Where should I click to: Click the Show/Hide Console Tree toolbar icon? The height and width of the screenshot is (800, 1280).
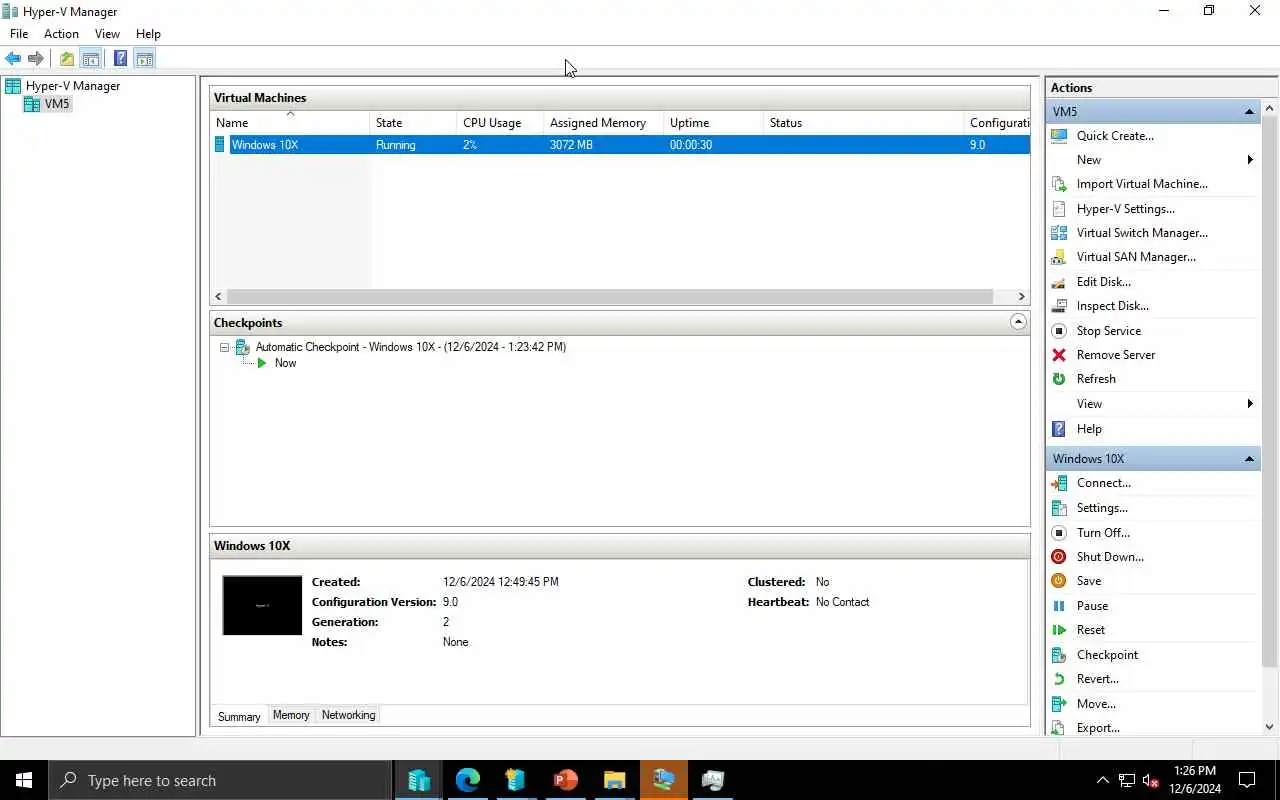(90, 59)
